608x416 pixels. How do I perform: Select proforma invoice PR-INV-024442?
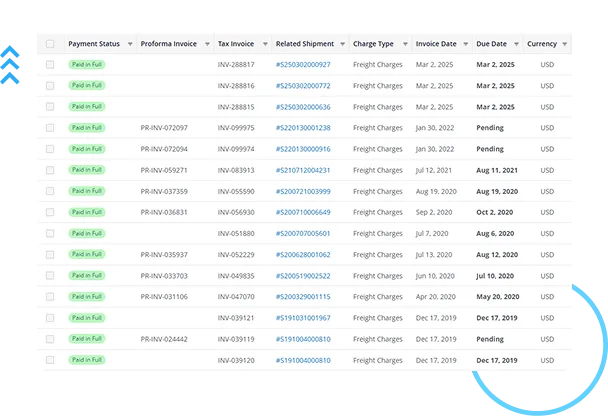(x=164, y=339)
